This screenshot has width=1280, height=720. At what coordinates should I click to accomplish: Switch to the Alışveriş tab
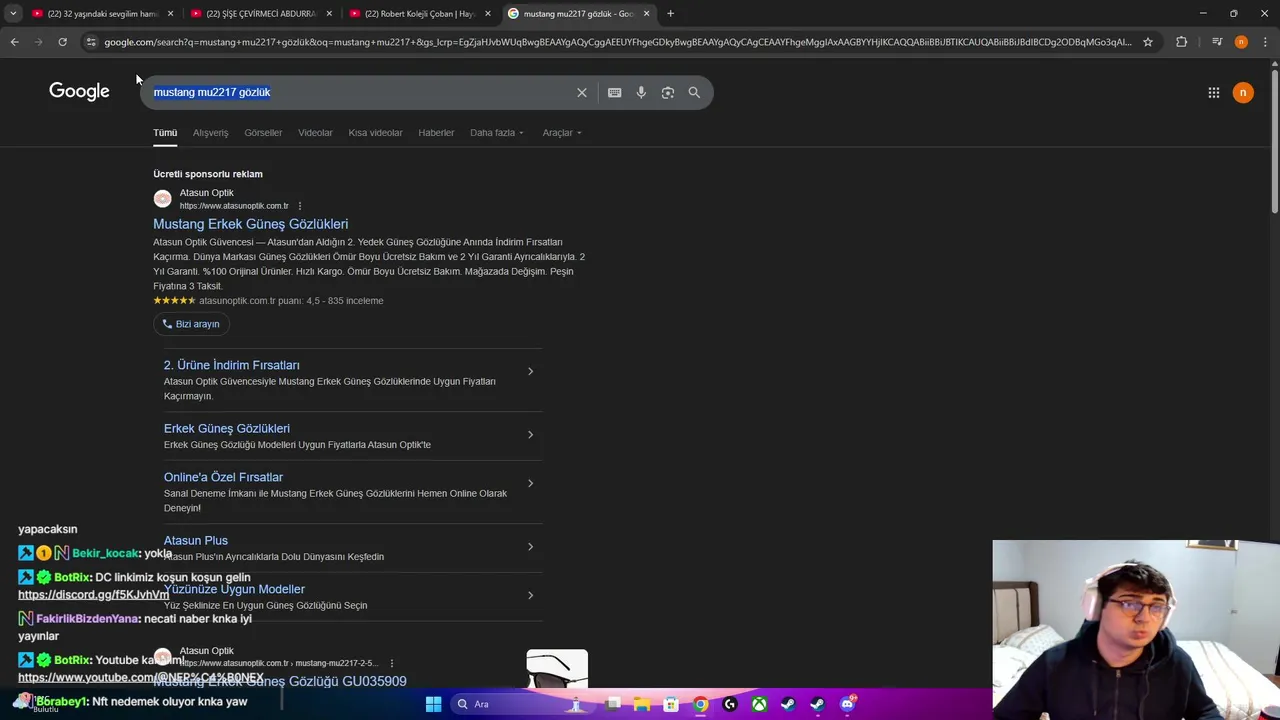pyautogui.click(x=210, y=133)
